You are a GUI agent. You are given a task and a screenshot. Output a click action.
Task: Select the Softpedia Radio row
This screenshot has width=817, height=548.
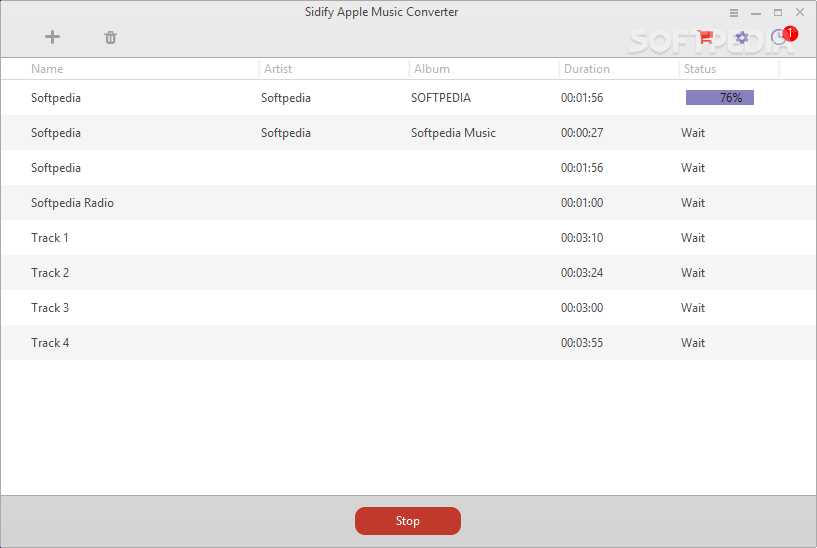(408, 203)
